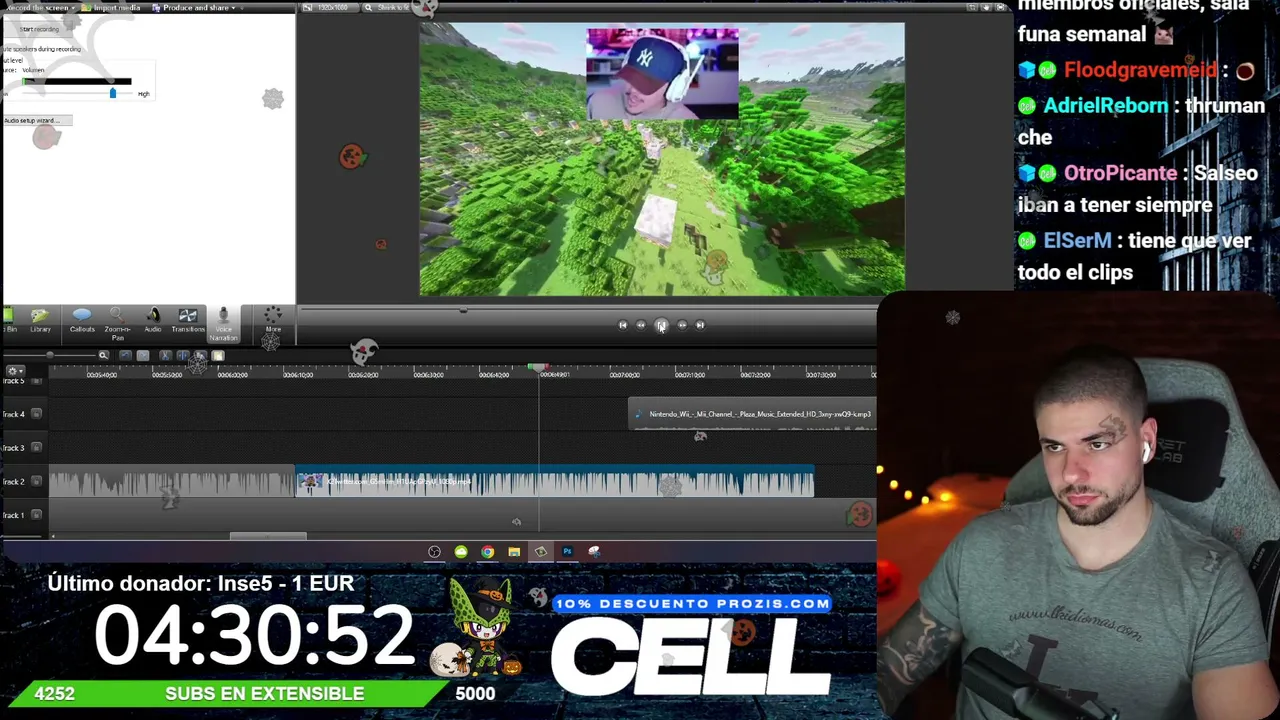Click the timeline playhead marker
This screenshot has height=720, width=1280.
pyautogui.click(x=538, y=368)
